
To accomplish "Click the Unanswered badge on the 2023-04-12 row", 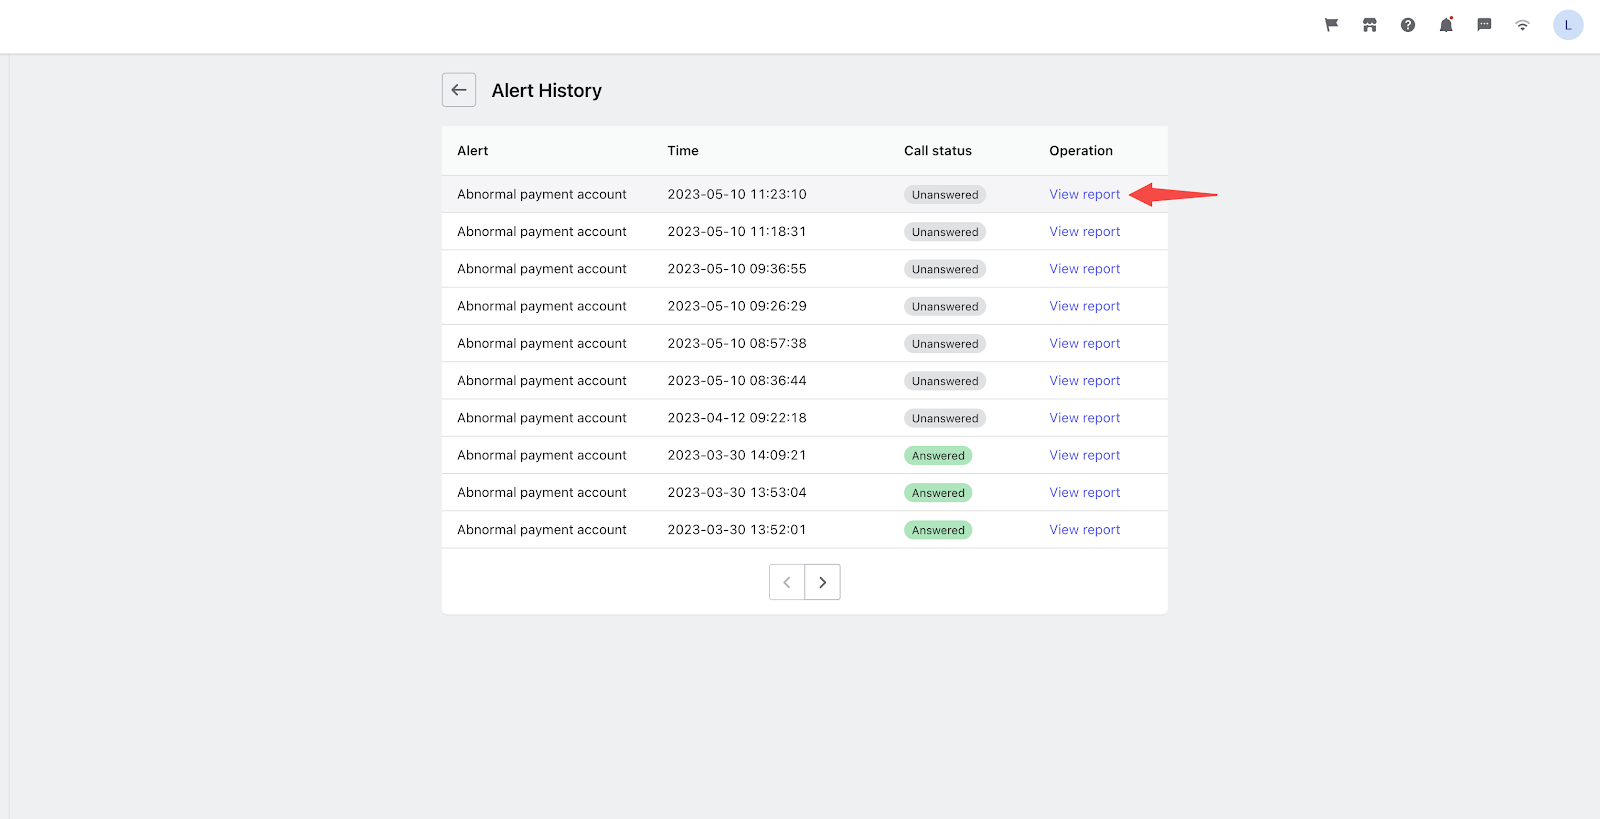I will [x=945, y=418].
